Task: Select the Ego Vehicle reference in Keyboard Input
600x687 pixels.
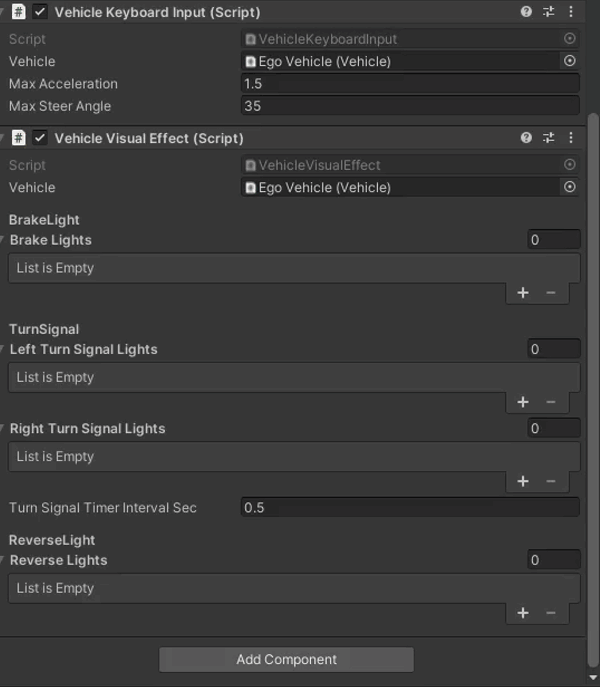Action: 400,61
